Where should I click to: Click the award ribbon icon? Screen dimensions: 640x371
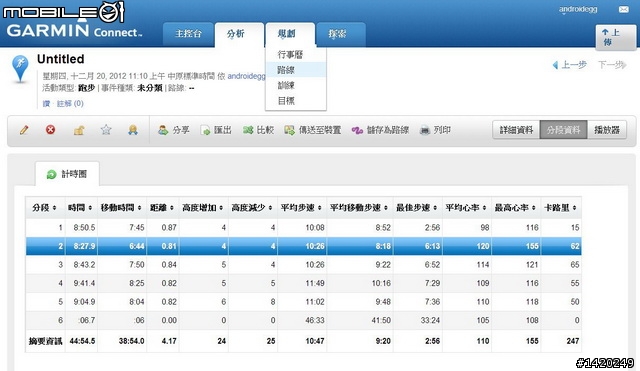pos(133,130)
